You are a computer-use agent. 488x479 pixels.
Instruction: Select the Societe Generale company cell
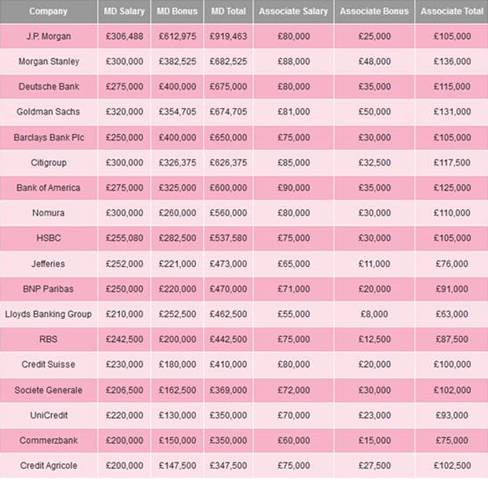pos(48,390)
